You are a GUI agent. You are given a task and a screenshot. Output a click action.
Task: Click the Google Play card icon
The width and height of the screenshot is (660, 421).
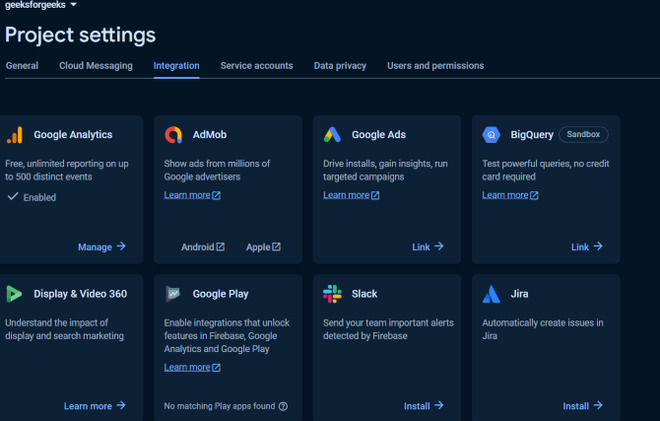pyautogui.click(x=173, y=294)
